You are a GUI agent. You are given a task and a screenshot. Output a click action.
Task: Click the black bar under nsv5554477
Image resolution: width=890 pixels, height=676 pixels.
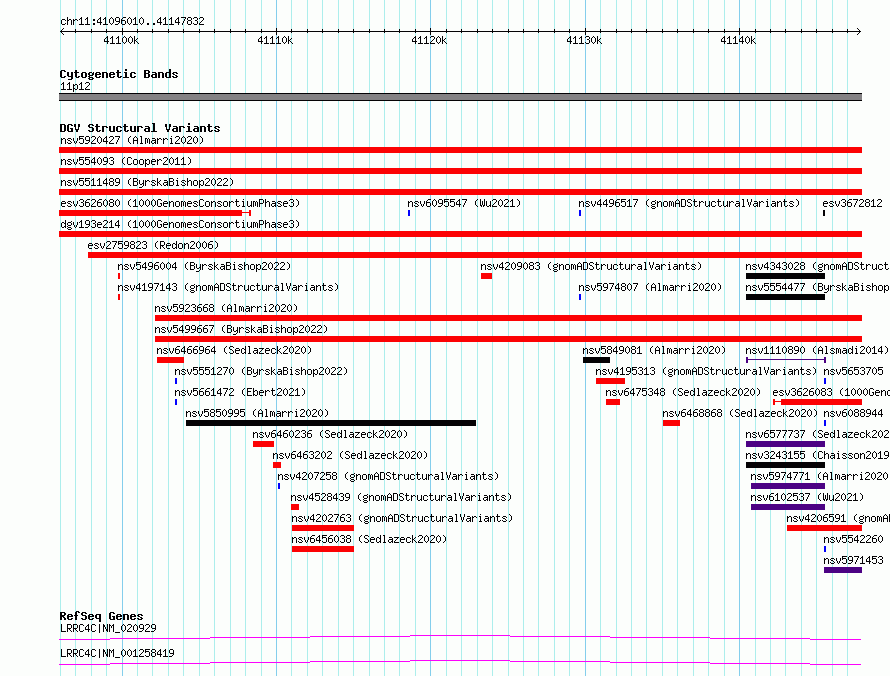[786, 297]
